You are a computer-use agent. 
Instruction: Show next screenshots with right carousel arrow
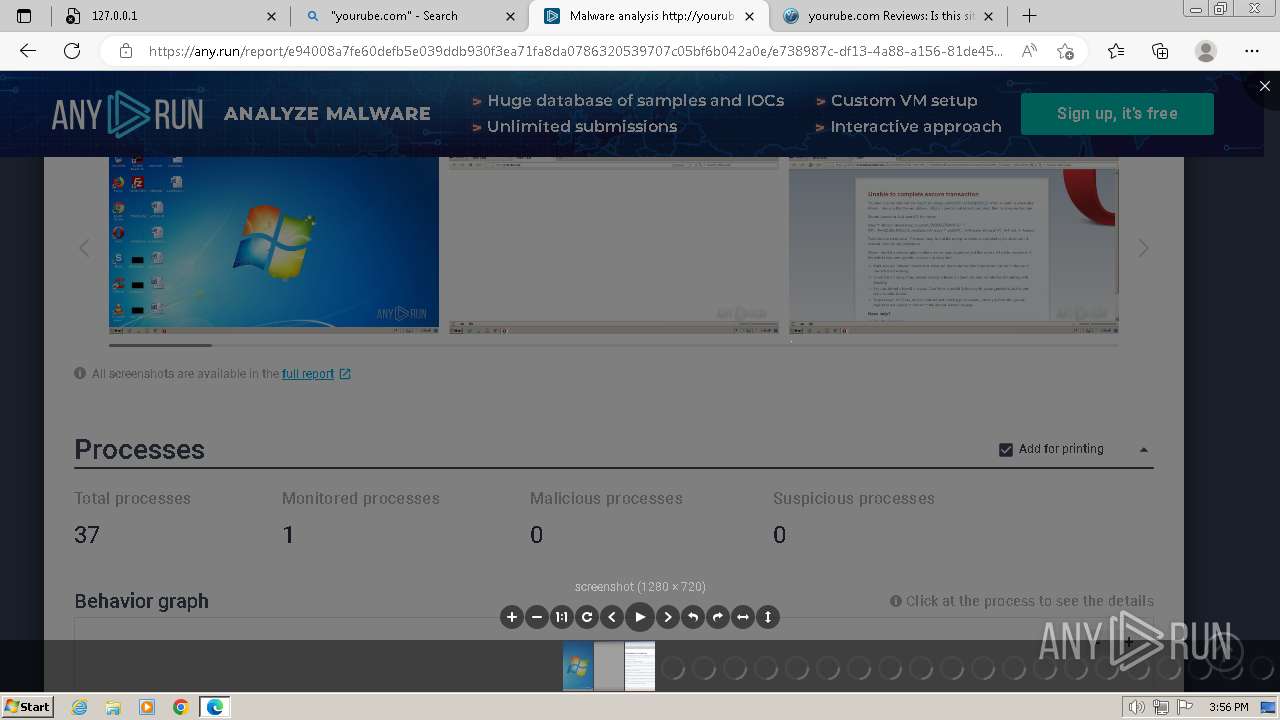pos(1143,248)
